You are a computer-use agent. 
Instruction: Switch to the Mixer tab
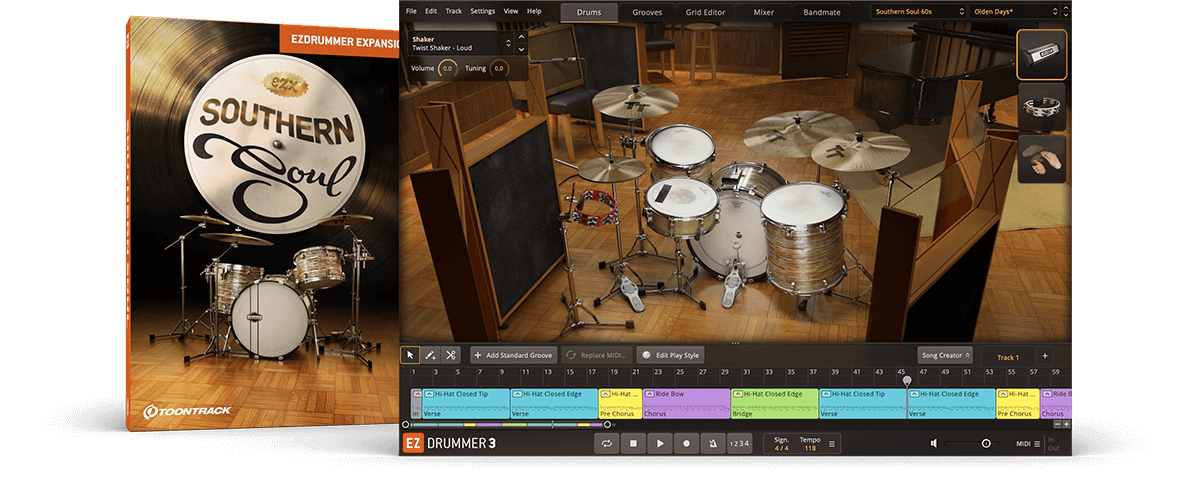tap(762, 12)
